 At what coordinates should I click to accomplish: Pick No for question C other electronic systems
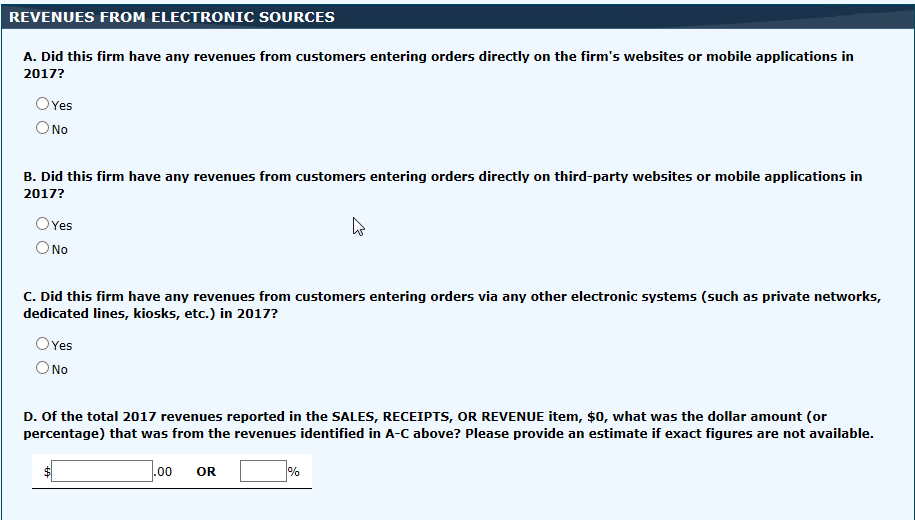coord(42,368)
